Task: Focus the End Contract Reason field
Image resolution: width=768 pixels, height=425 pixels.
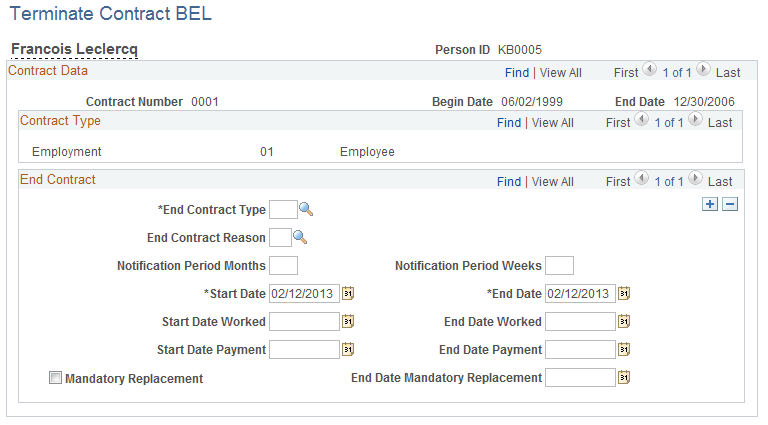Action: click(x=280, y=237)
